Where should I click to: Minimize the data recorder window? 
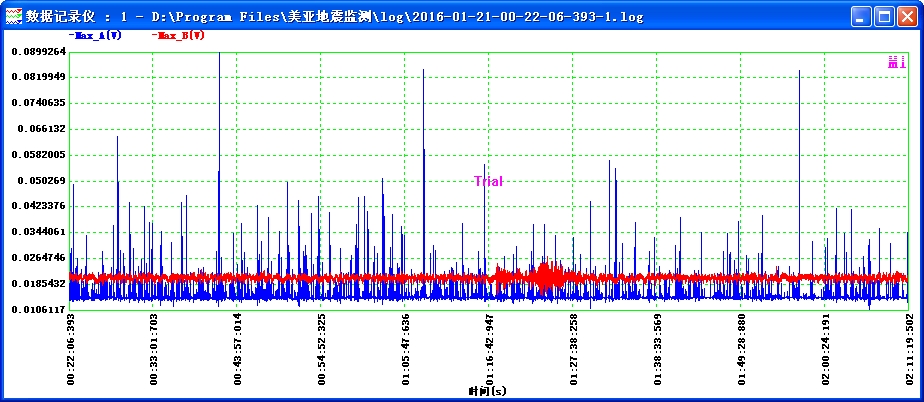(861, 17)
